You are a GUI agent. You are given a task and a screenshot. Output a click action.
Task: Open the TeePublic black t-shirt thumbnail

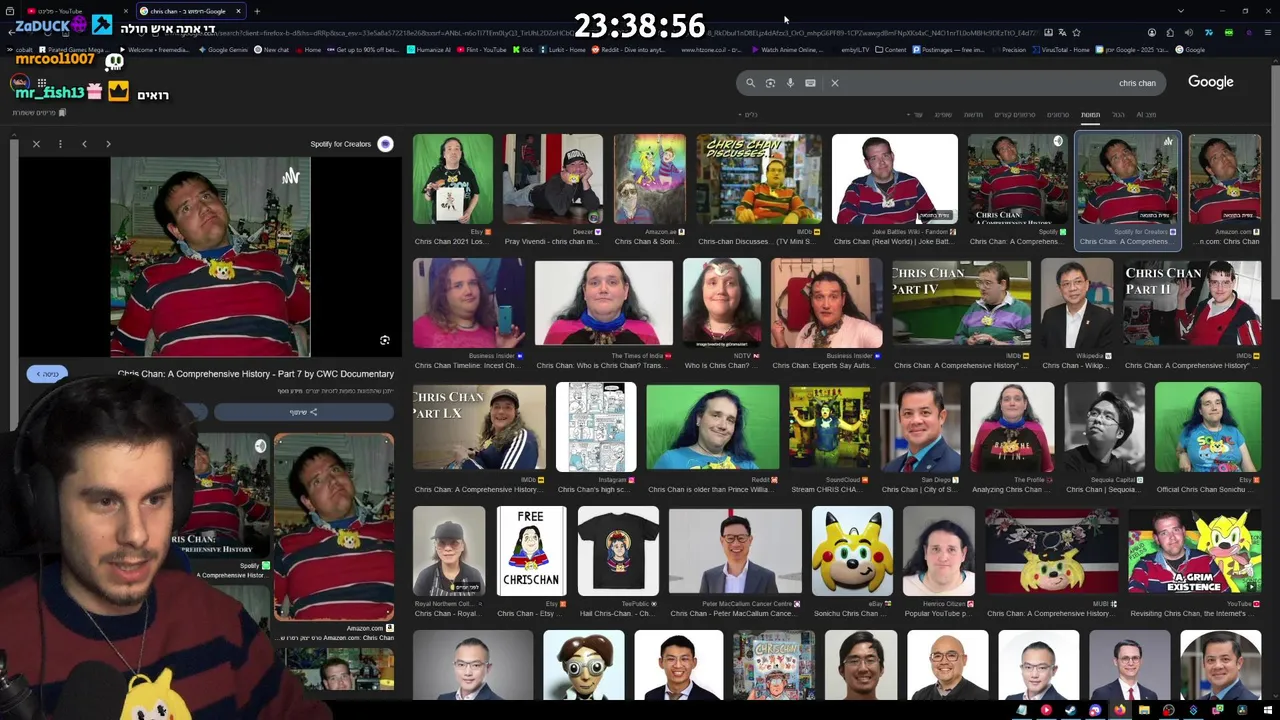618,551
